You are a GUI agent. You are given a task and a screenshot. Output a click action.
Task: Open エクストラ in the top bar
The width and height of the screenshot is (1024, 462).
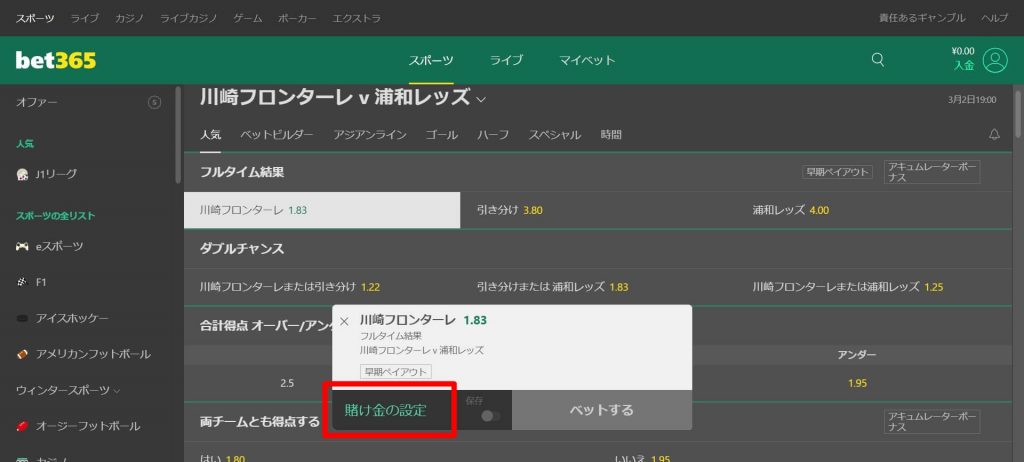[x=357, y=18]
